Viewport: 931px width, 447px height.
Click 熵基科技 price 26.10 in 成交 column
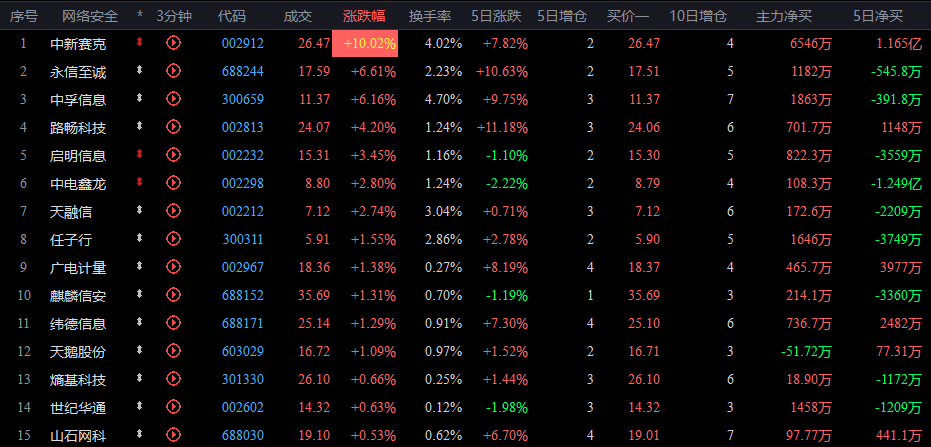tap(314, 379)
